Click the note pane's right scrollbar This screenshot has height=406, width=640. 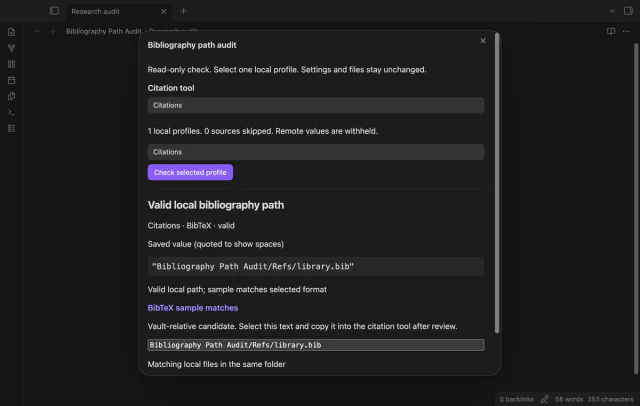pos(636,208)
